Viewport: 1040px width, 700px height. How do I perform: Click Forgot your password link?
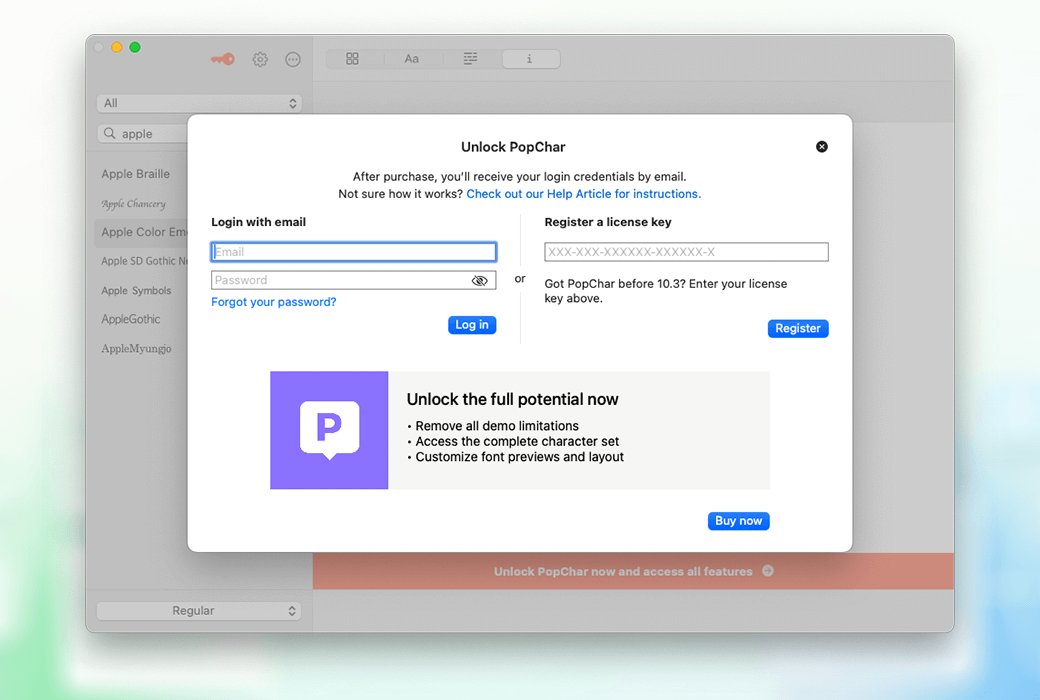[274, 302]
